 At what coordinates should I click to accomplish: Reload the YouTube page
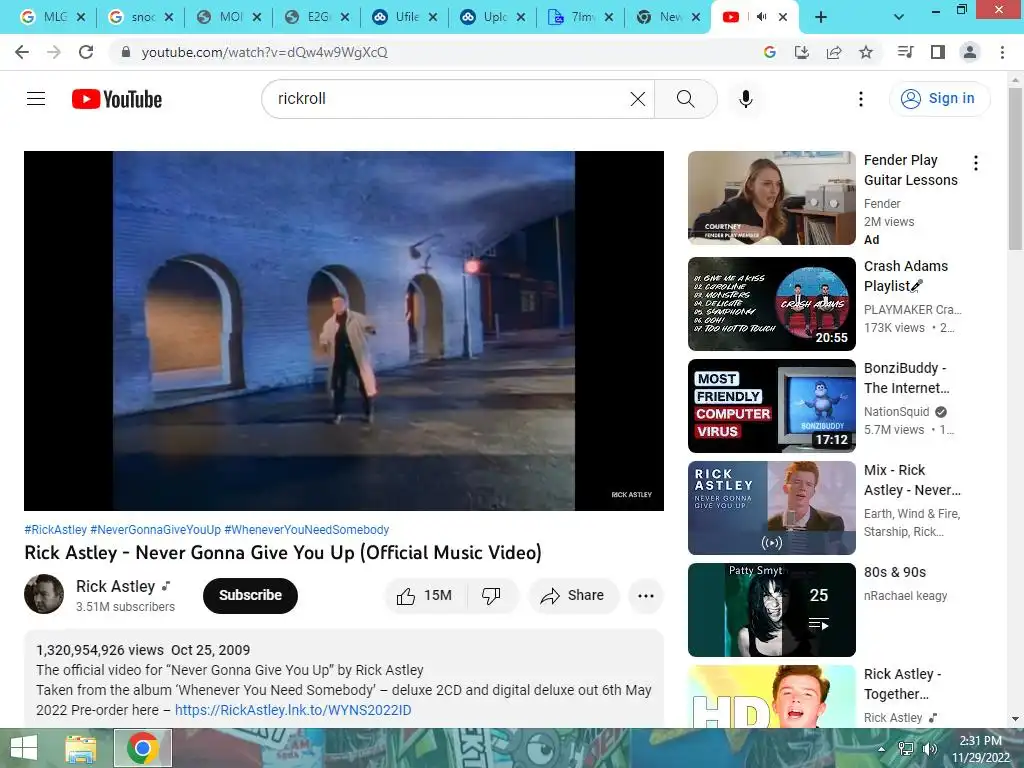coord(86,52)
